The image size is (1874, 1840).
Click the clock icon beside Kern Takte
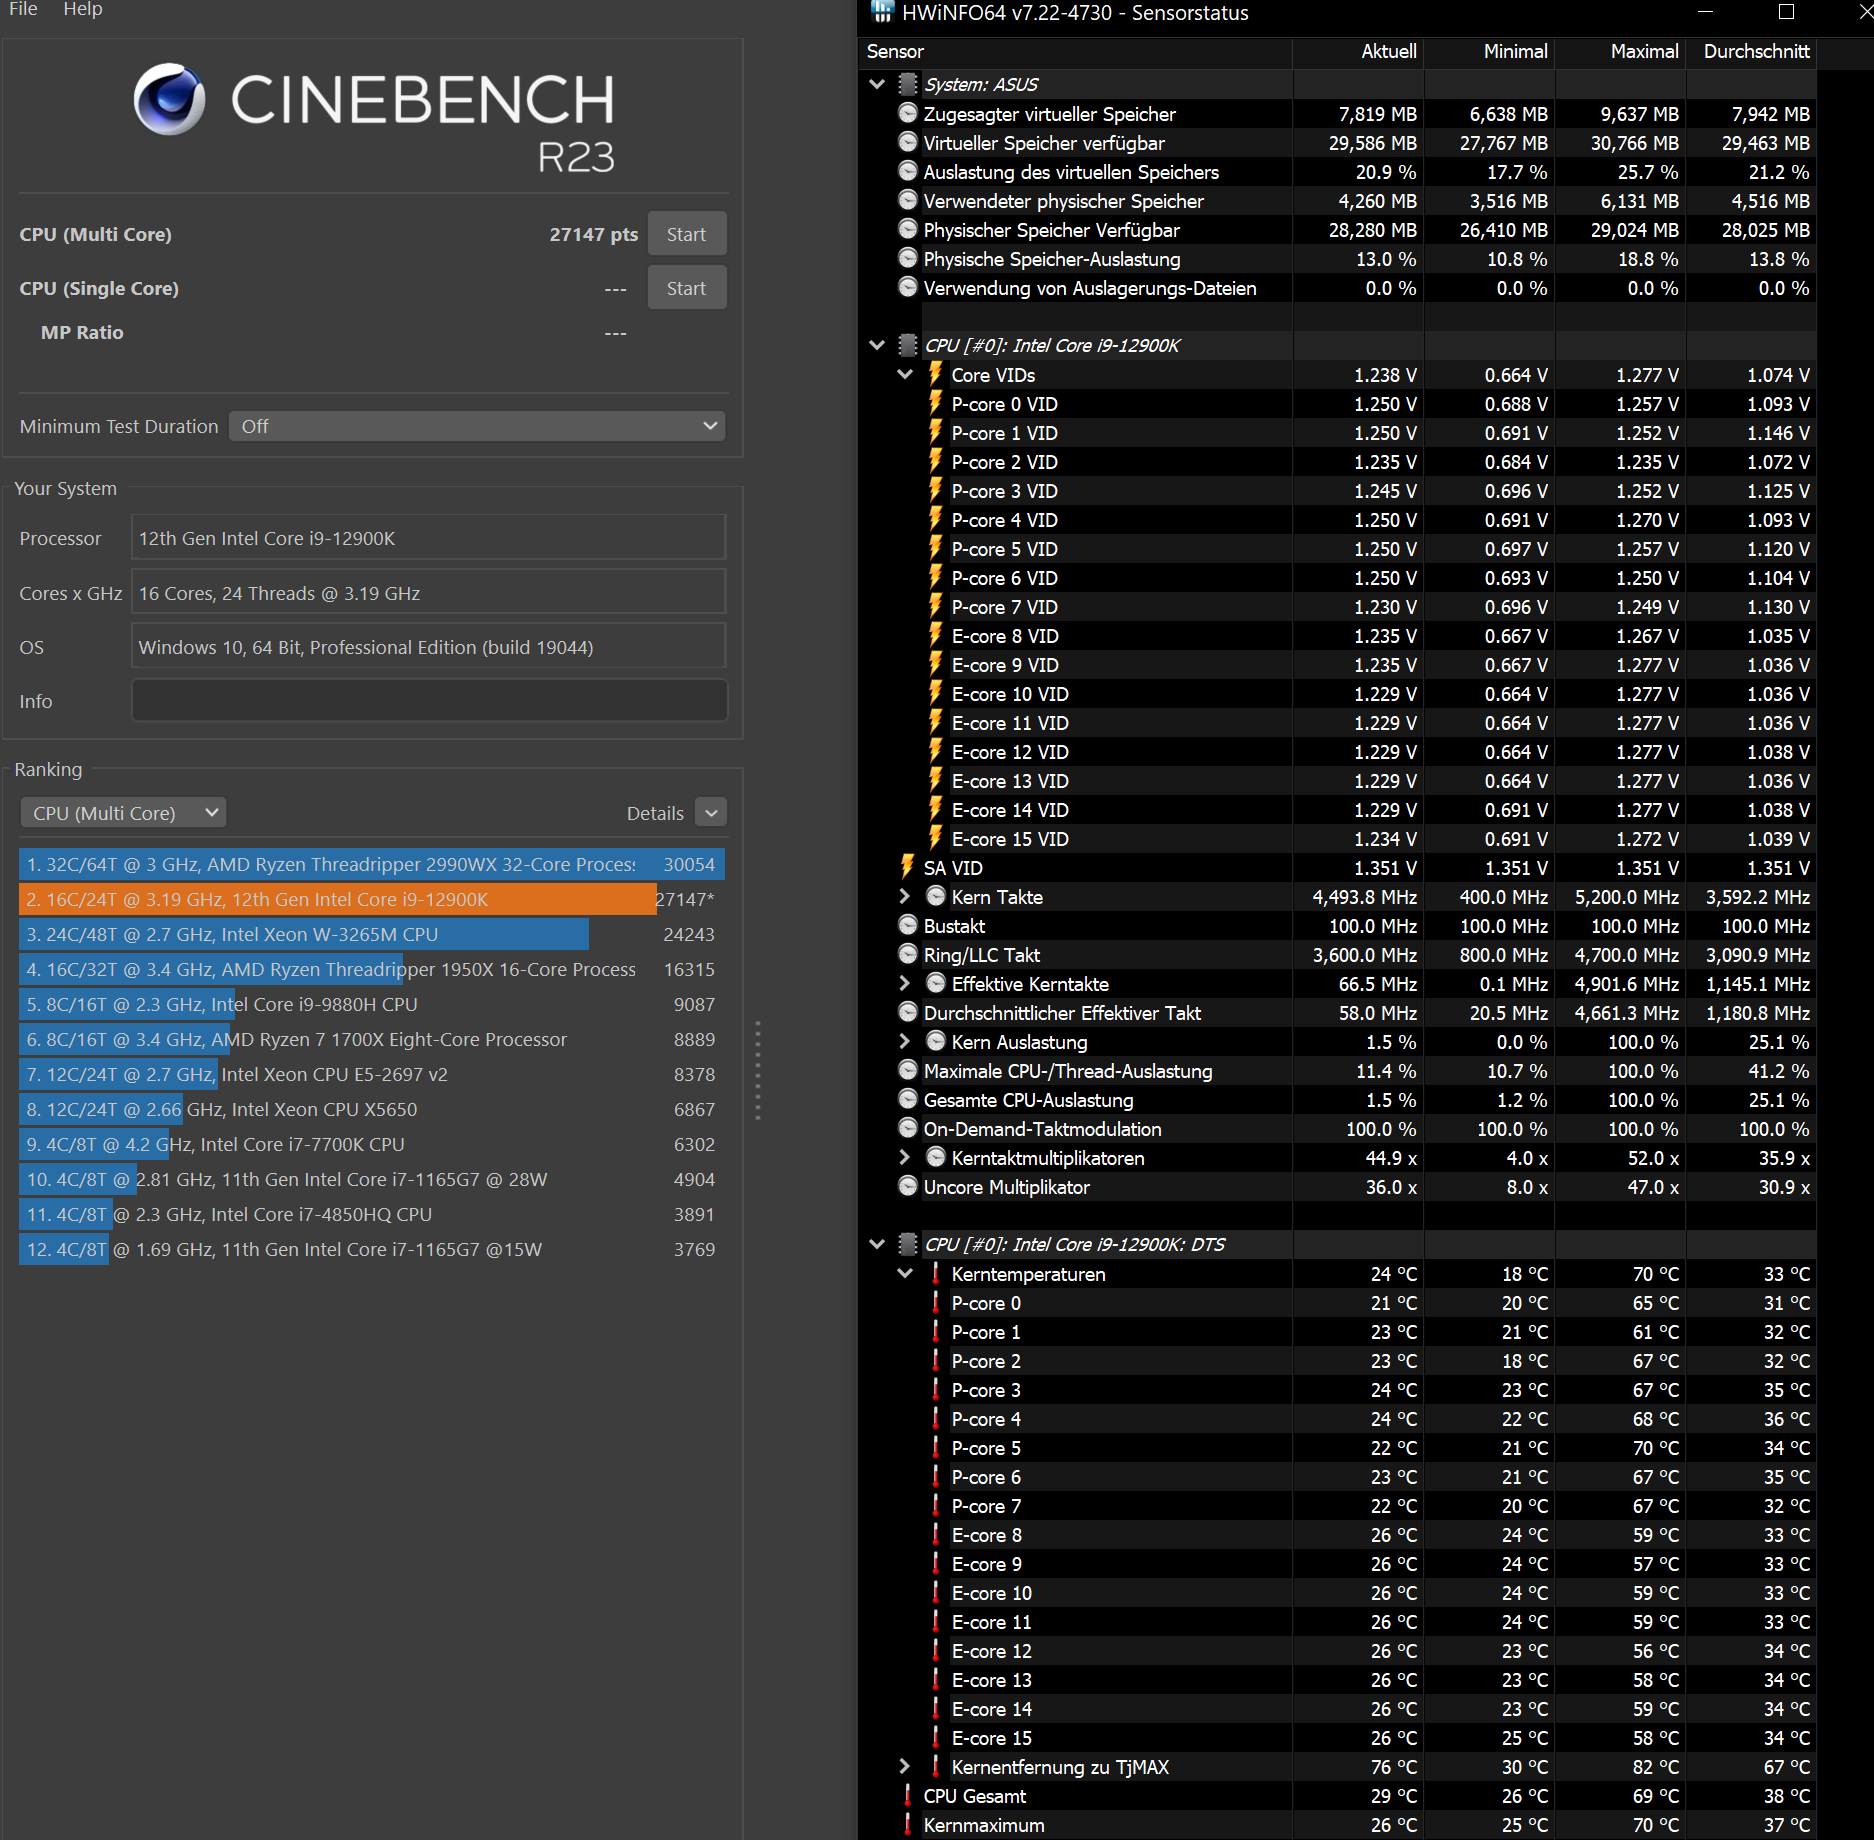936,896
